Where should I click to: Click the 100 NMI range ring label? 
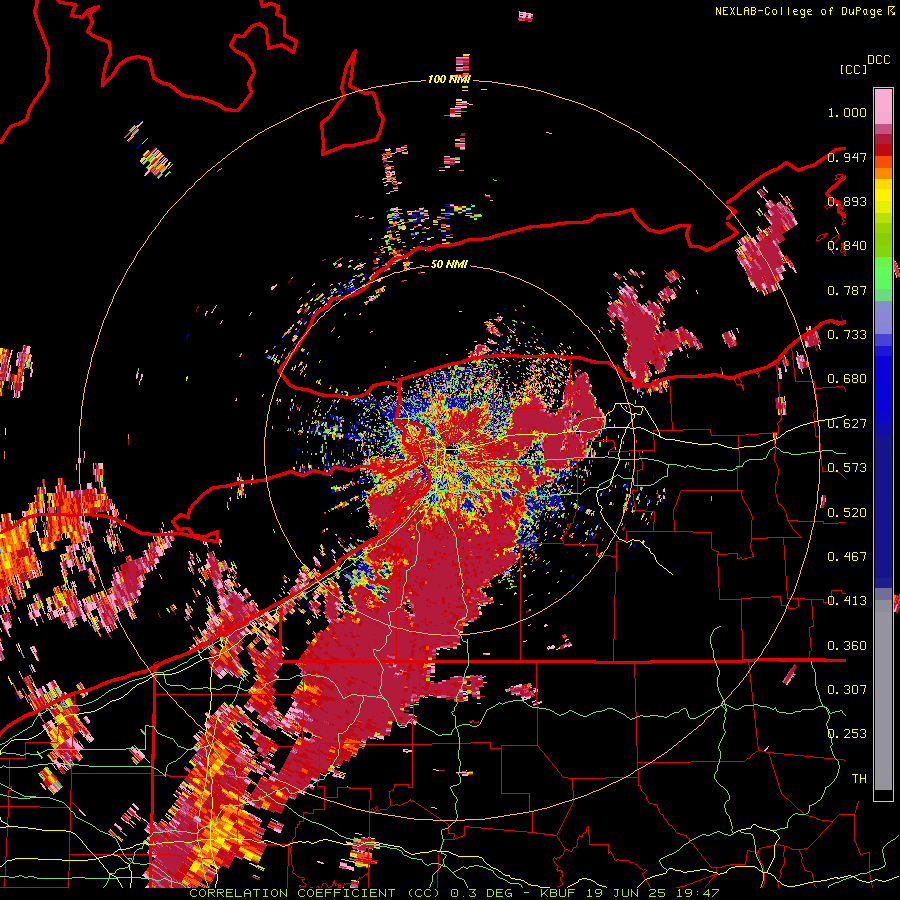[449, 79]
